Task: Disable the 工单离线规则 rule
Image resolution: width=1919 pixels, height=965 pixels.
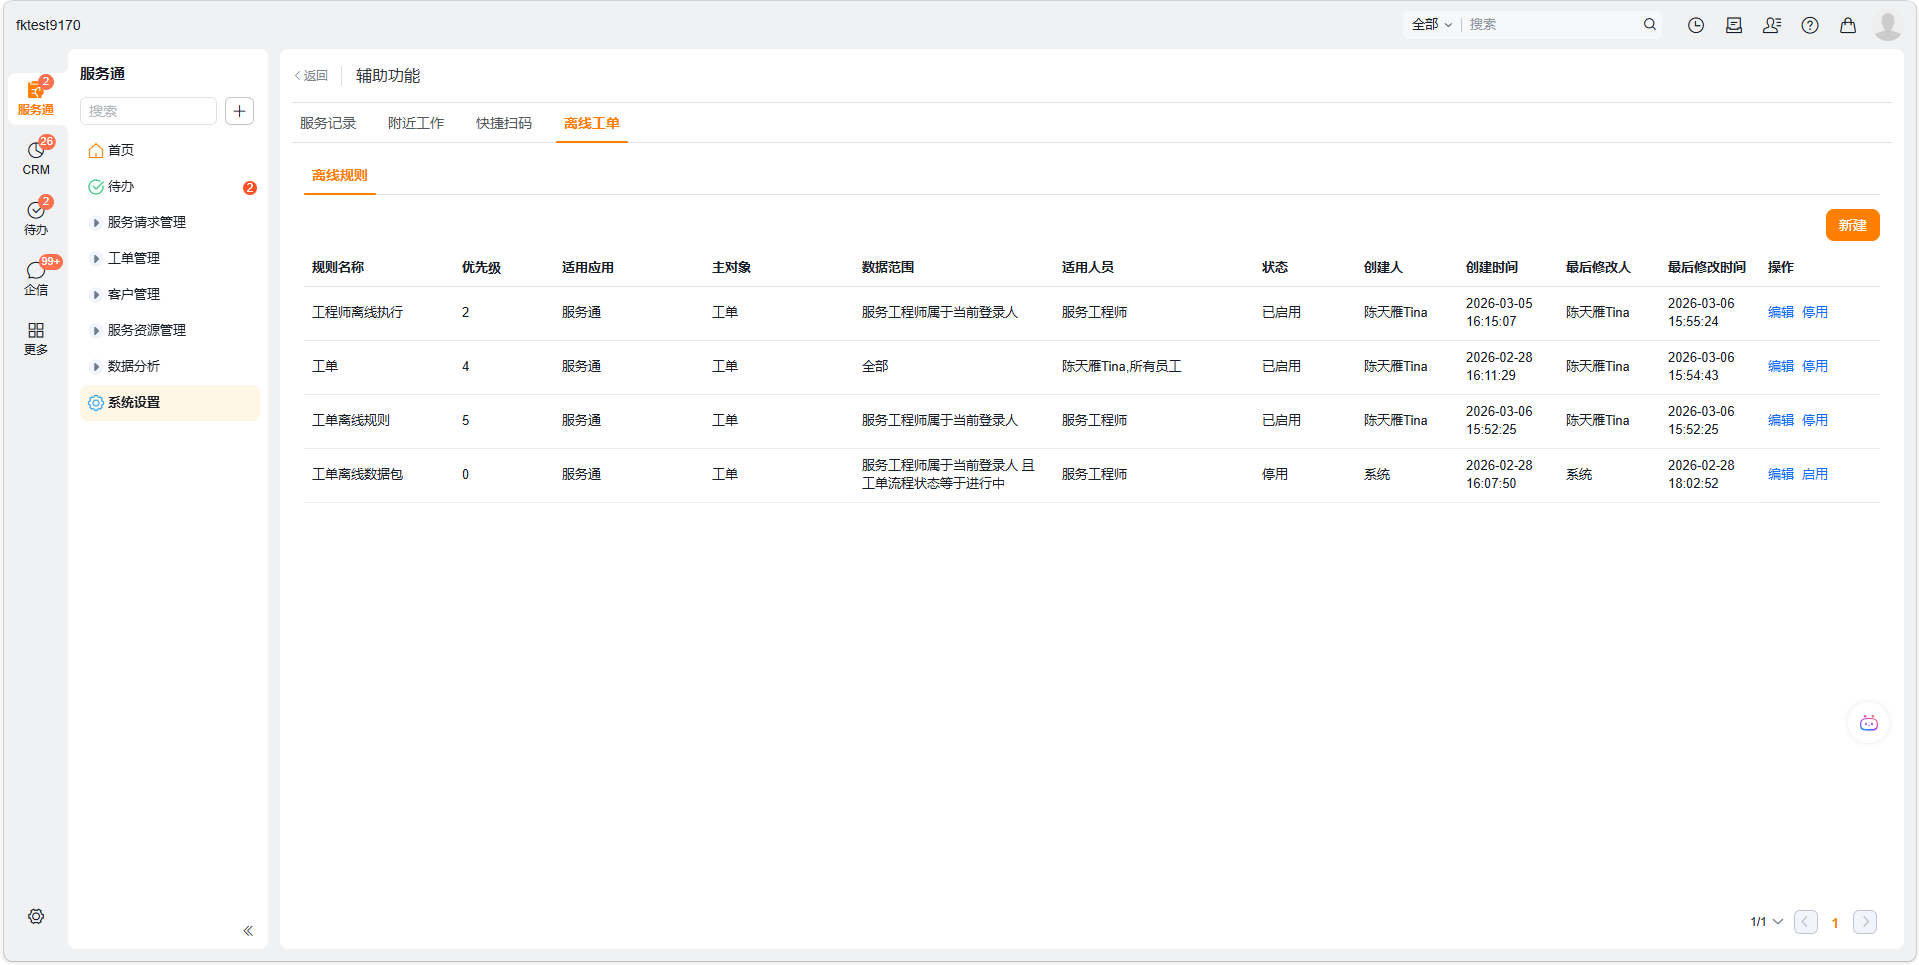Action: click(x=1815, y=420)
